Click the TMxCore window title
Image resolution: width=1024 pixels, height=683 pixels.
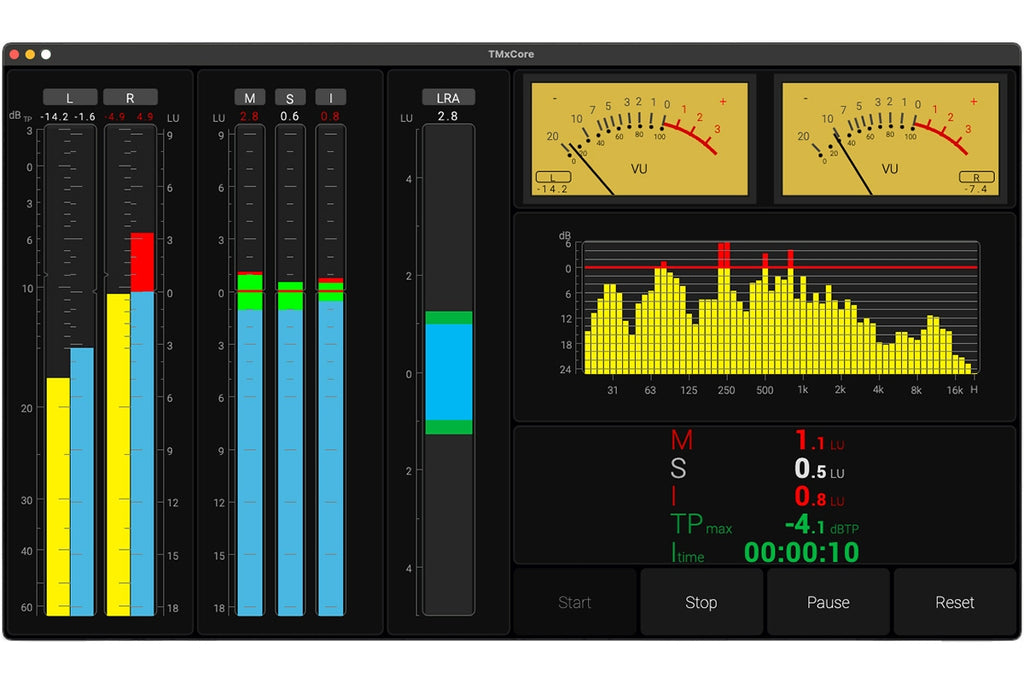click(x=511, y=54)
